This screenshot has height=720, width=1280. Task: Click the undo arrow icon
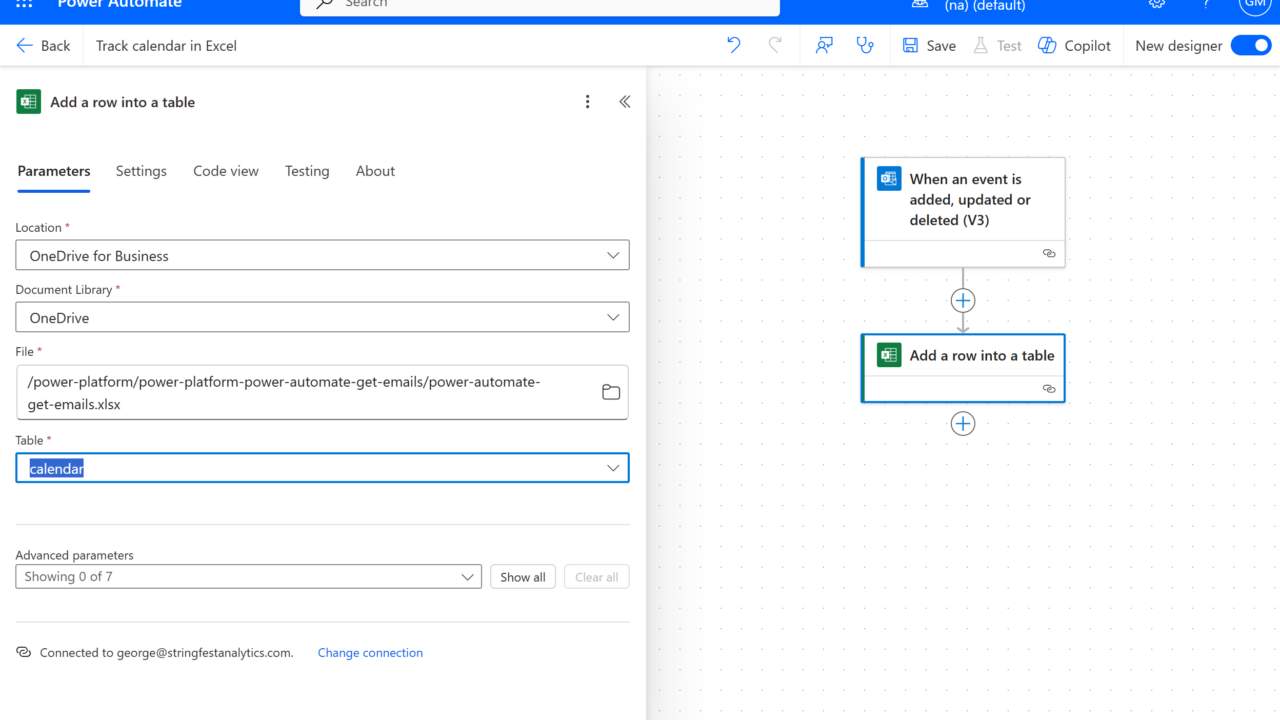[734, 45]
